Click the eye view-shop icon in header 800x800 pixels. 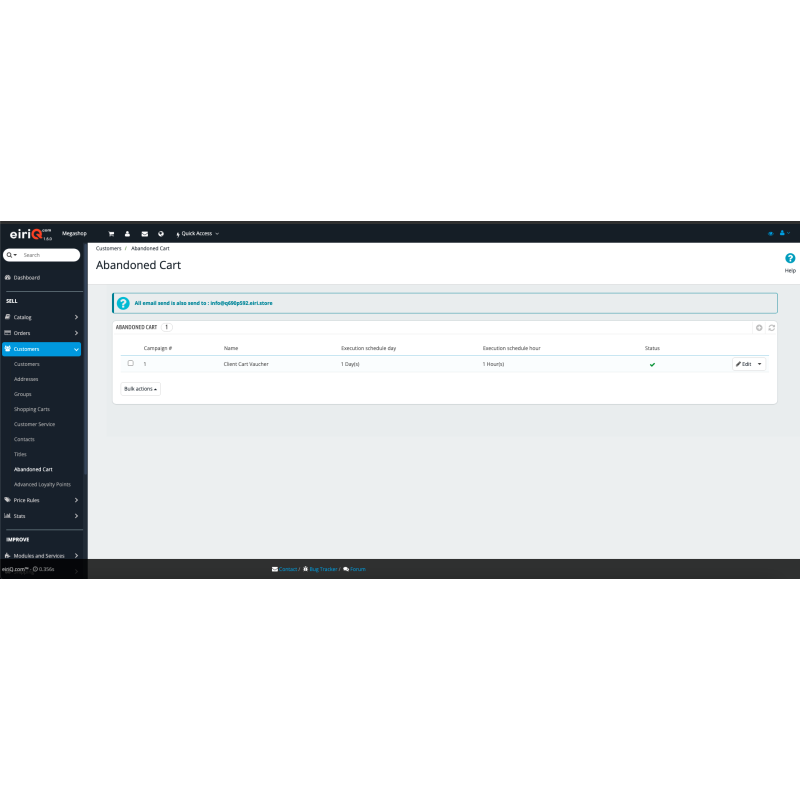tap(770, 233)
